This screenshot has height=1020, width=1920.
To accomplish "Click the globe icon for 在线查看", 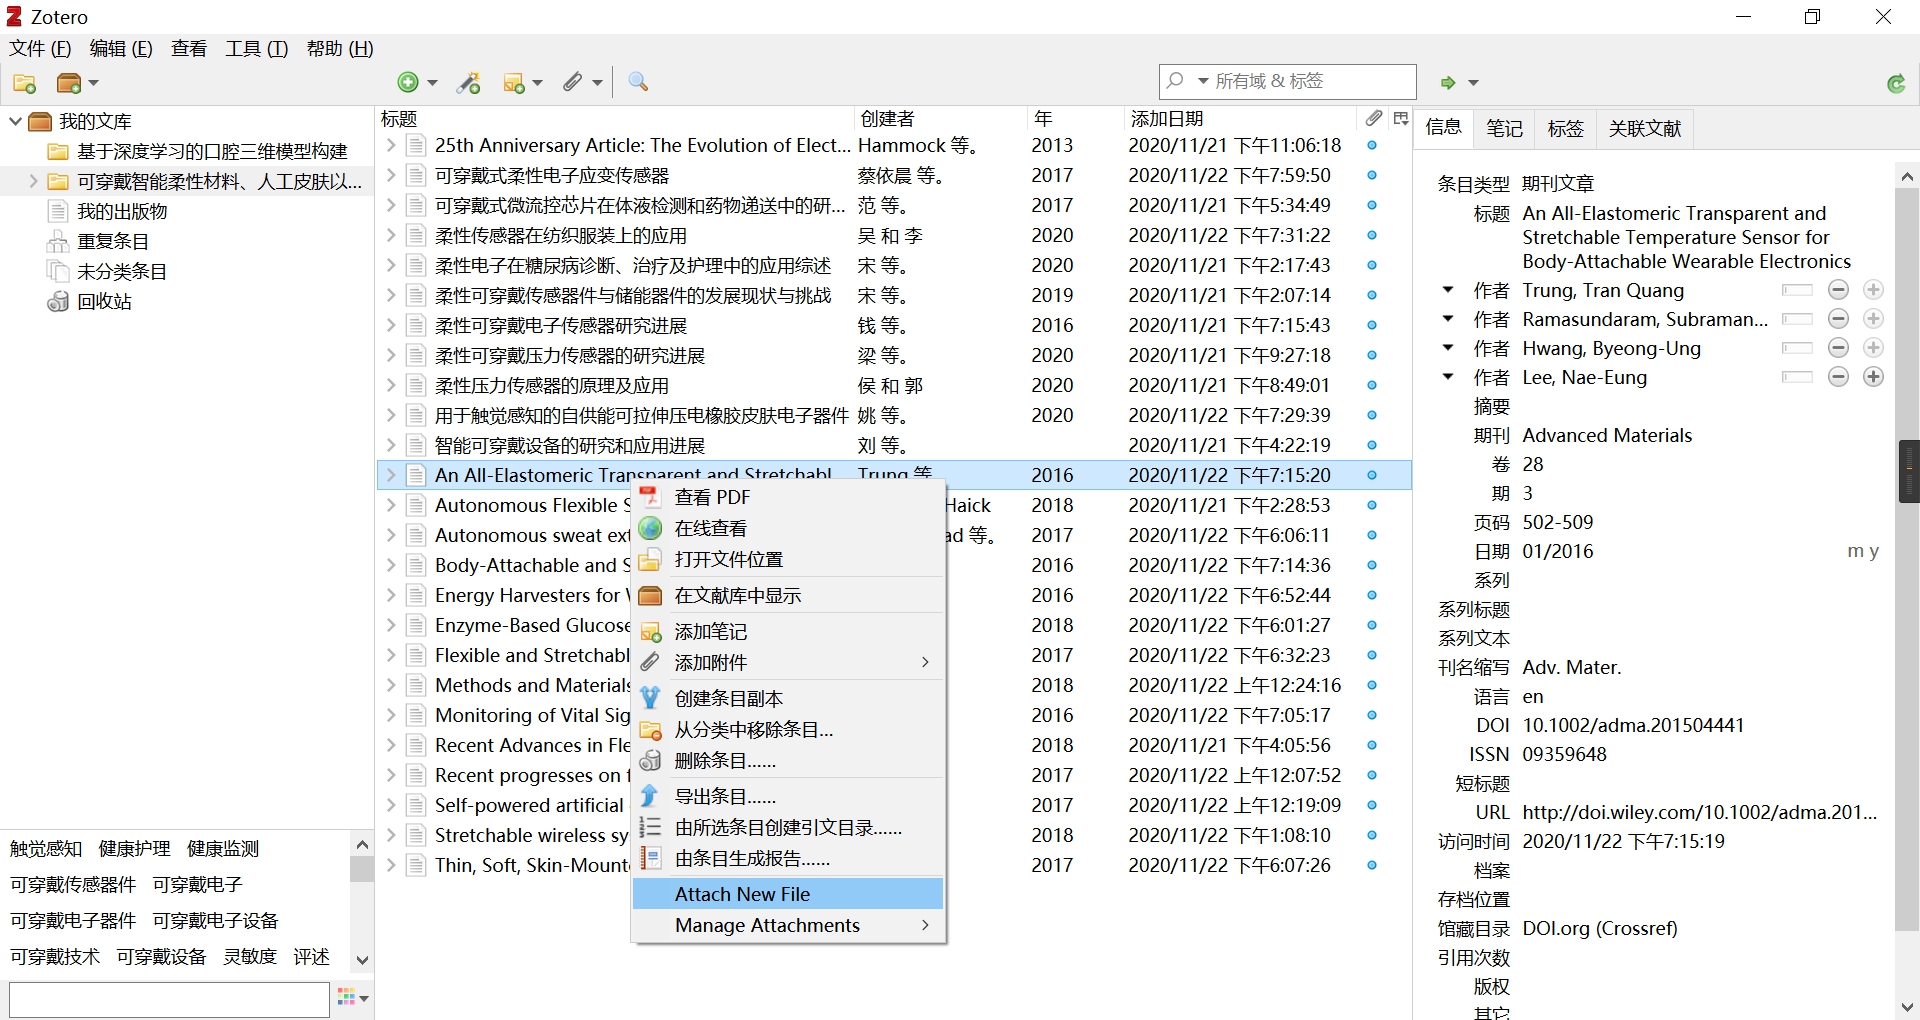I will (650, 528).
